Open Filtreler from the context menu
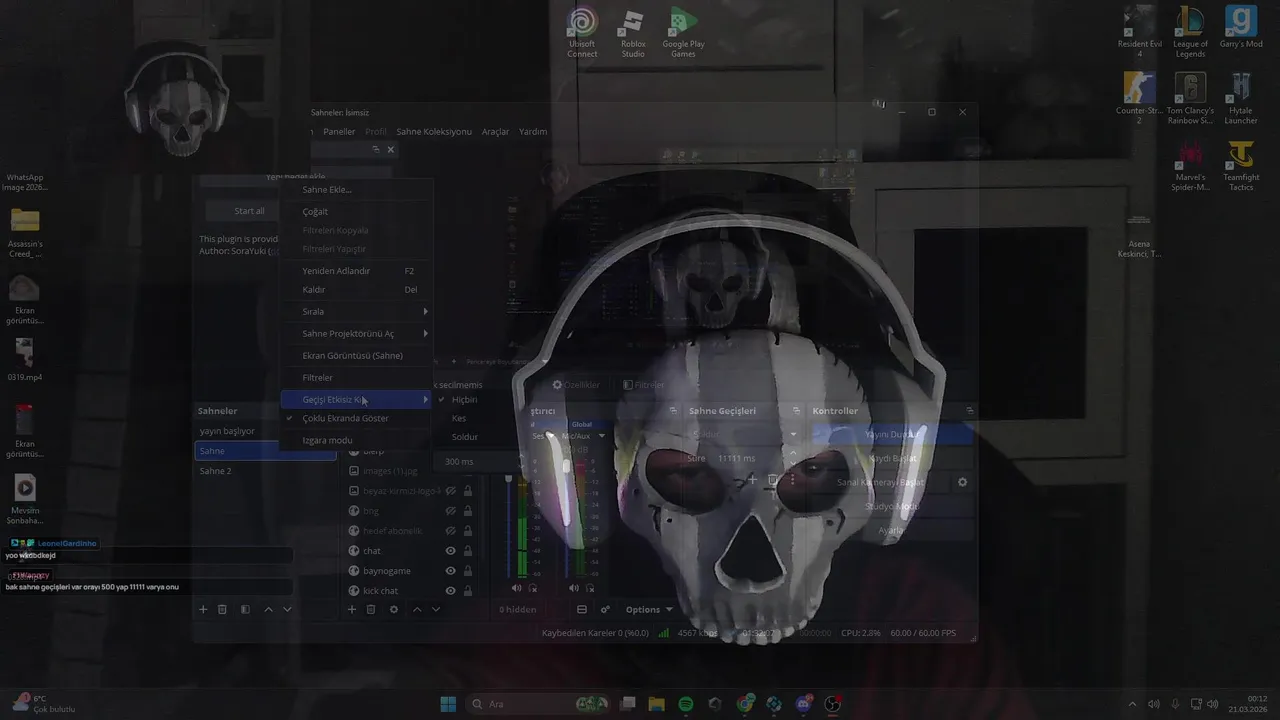 [x=356, y=377]
